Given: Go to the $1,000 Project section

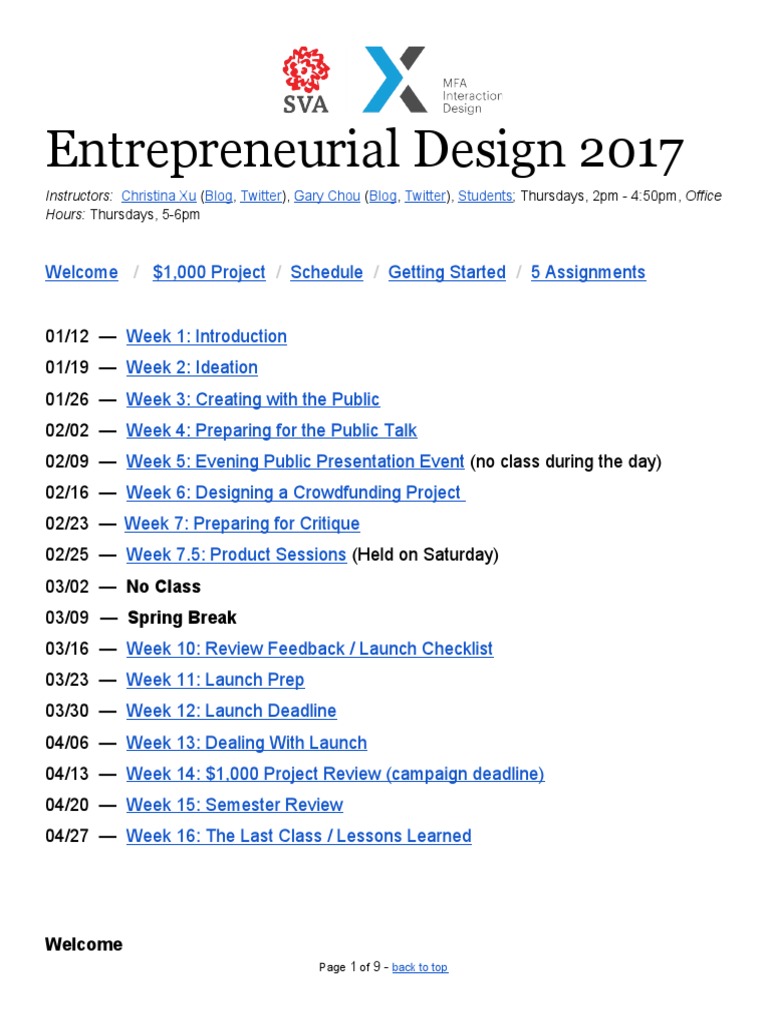Looking at the screenshot, I should pos(209,272).
